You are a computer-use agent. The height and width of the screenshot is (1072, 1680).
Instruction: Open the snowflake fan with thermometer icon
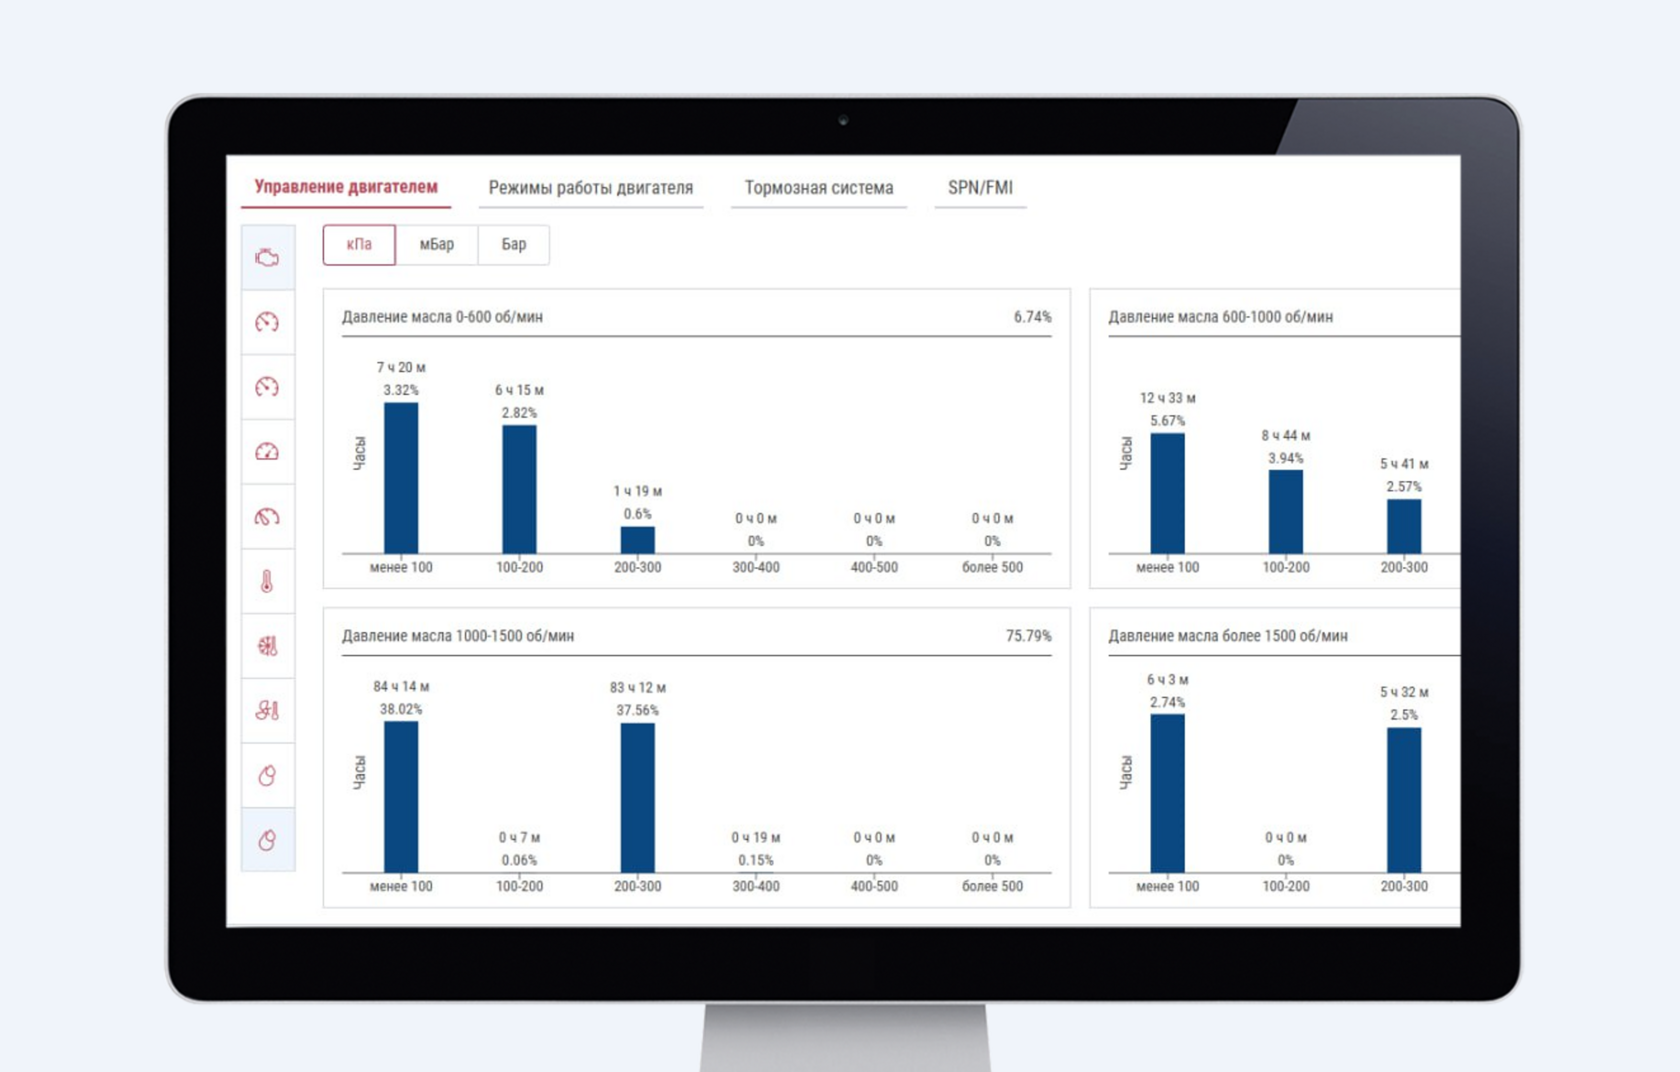[x=267, y=646]
